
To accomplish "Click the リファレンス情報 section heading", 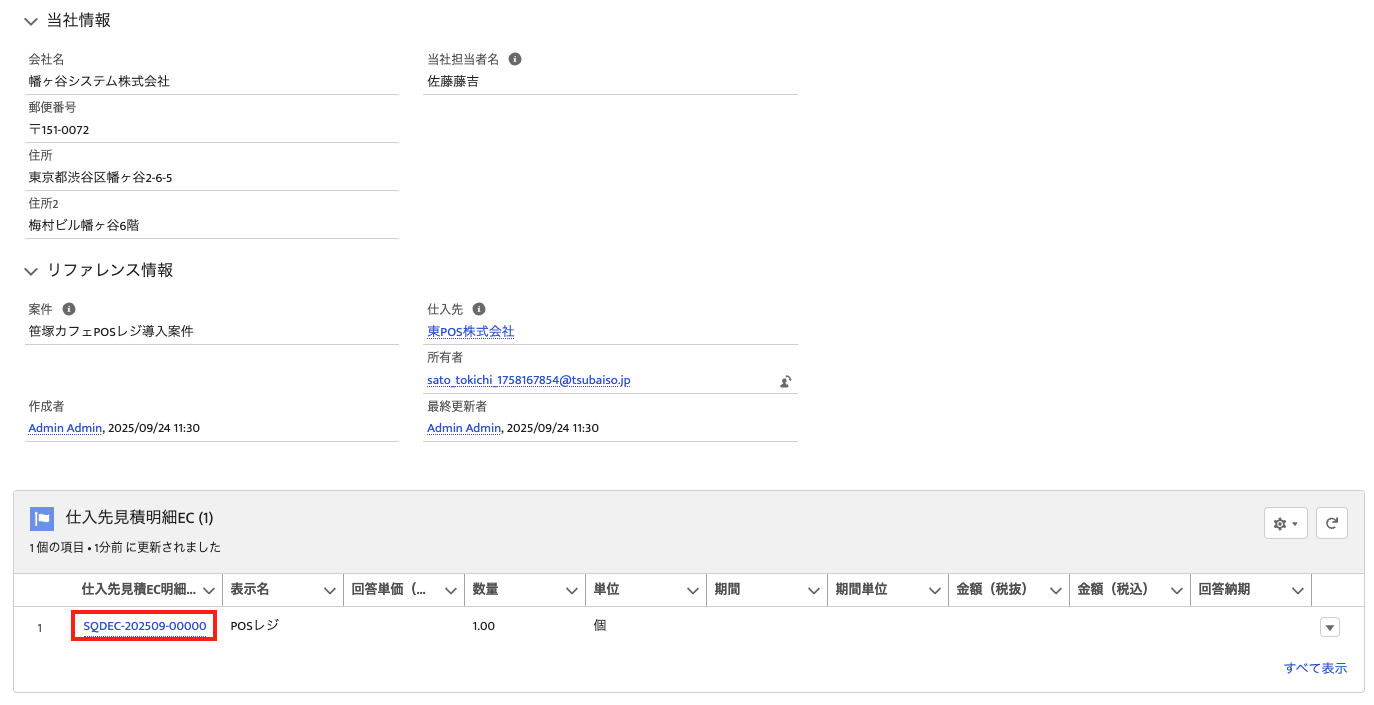I will (x=110, y=270).
